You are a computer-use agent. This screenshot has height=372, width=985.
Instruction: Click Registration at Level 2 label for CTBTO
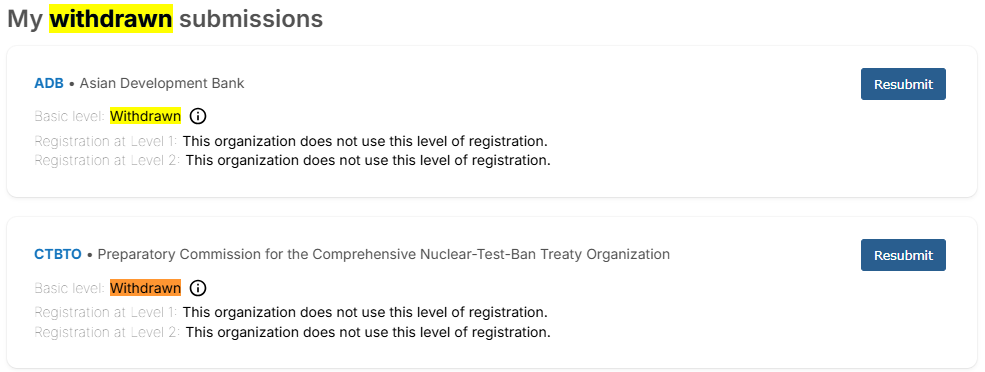click(x=107, y=332)
